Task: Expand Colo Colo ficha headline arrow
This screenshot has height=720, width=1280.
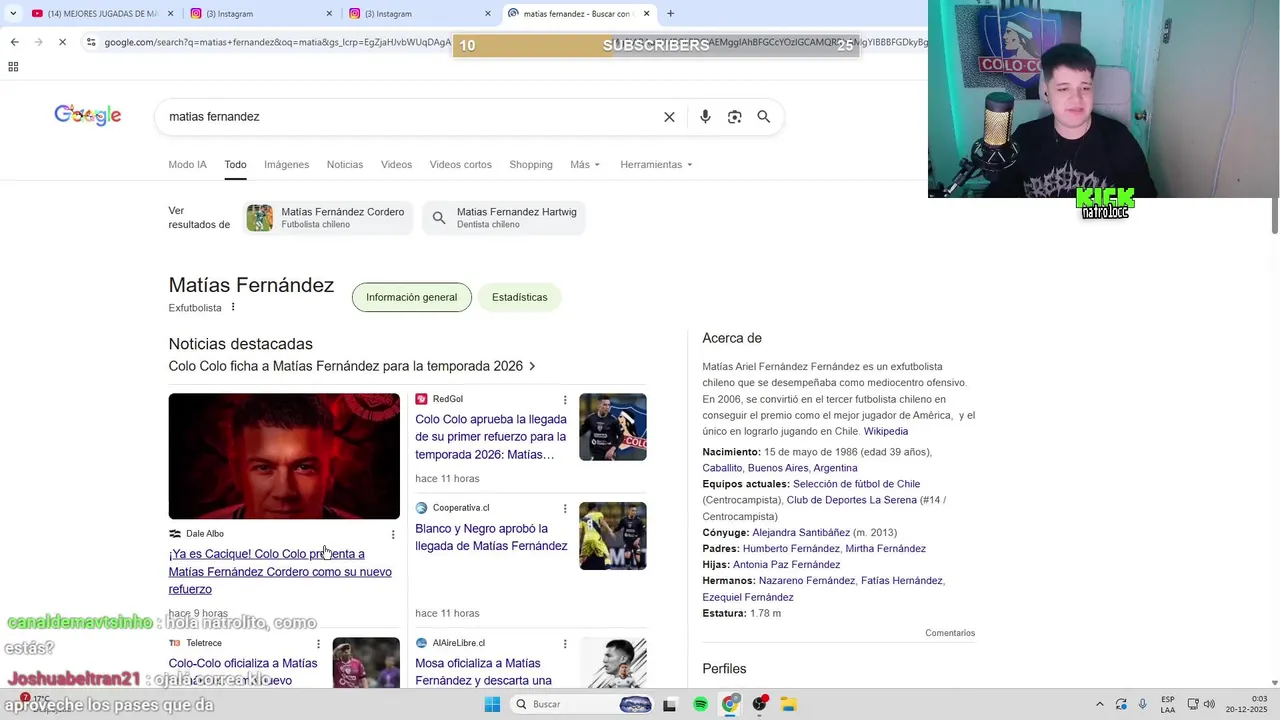Action: (532, 366)
